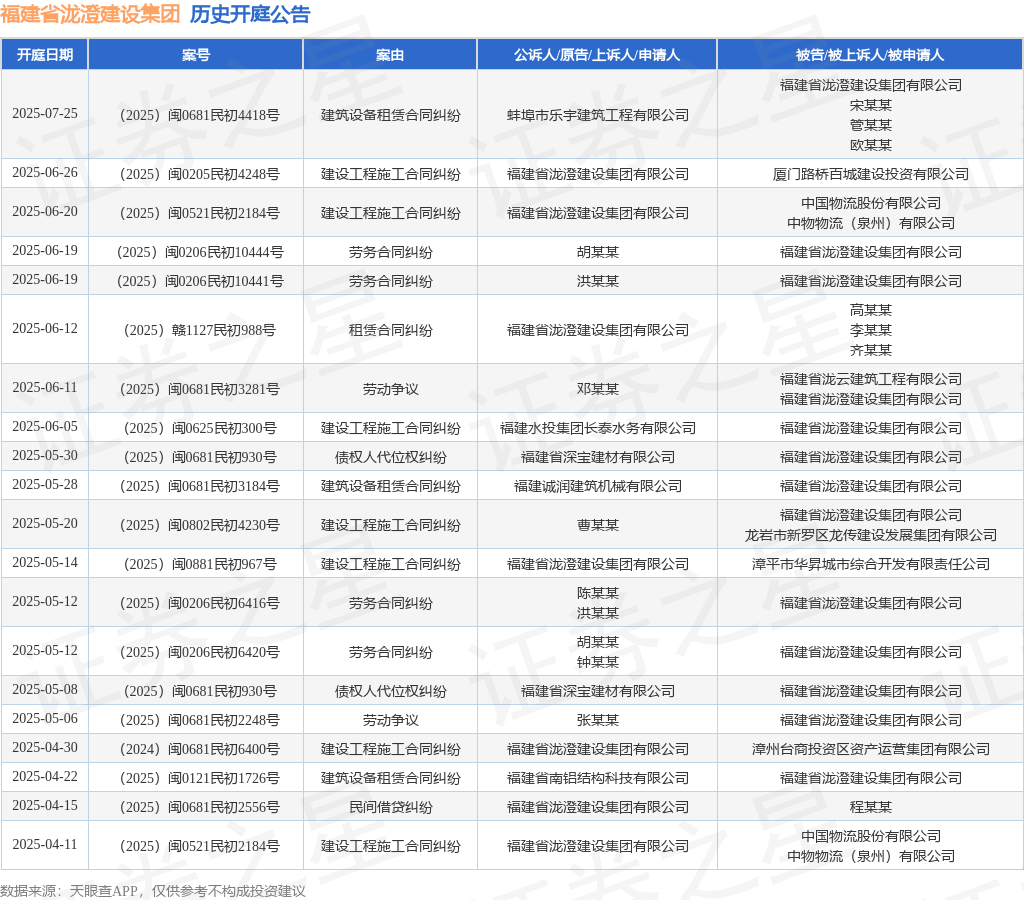Image resolution: width=1024 pixels, height=900 pixels.
Task: Click defendant name 管某某
Action: (871, 125)
